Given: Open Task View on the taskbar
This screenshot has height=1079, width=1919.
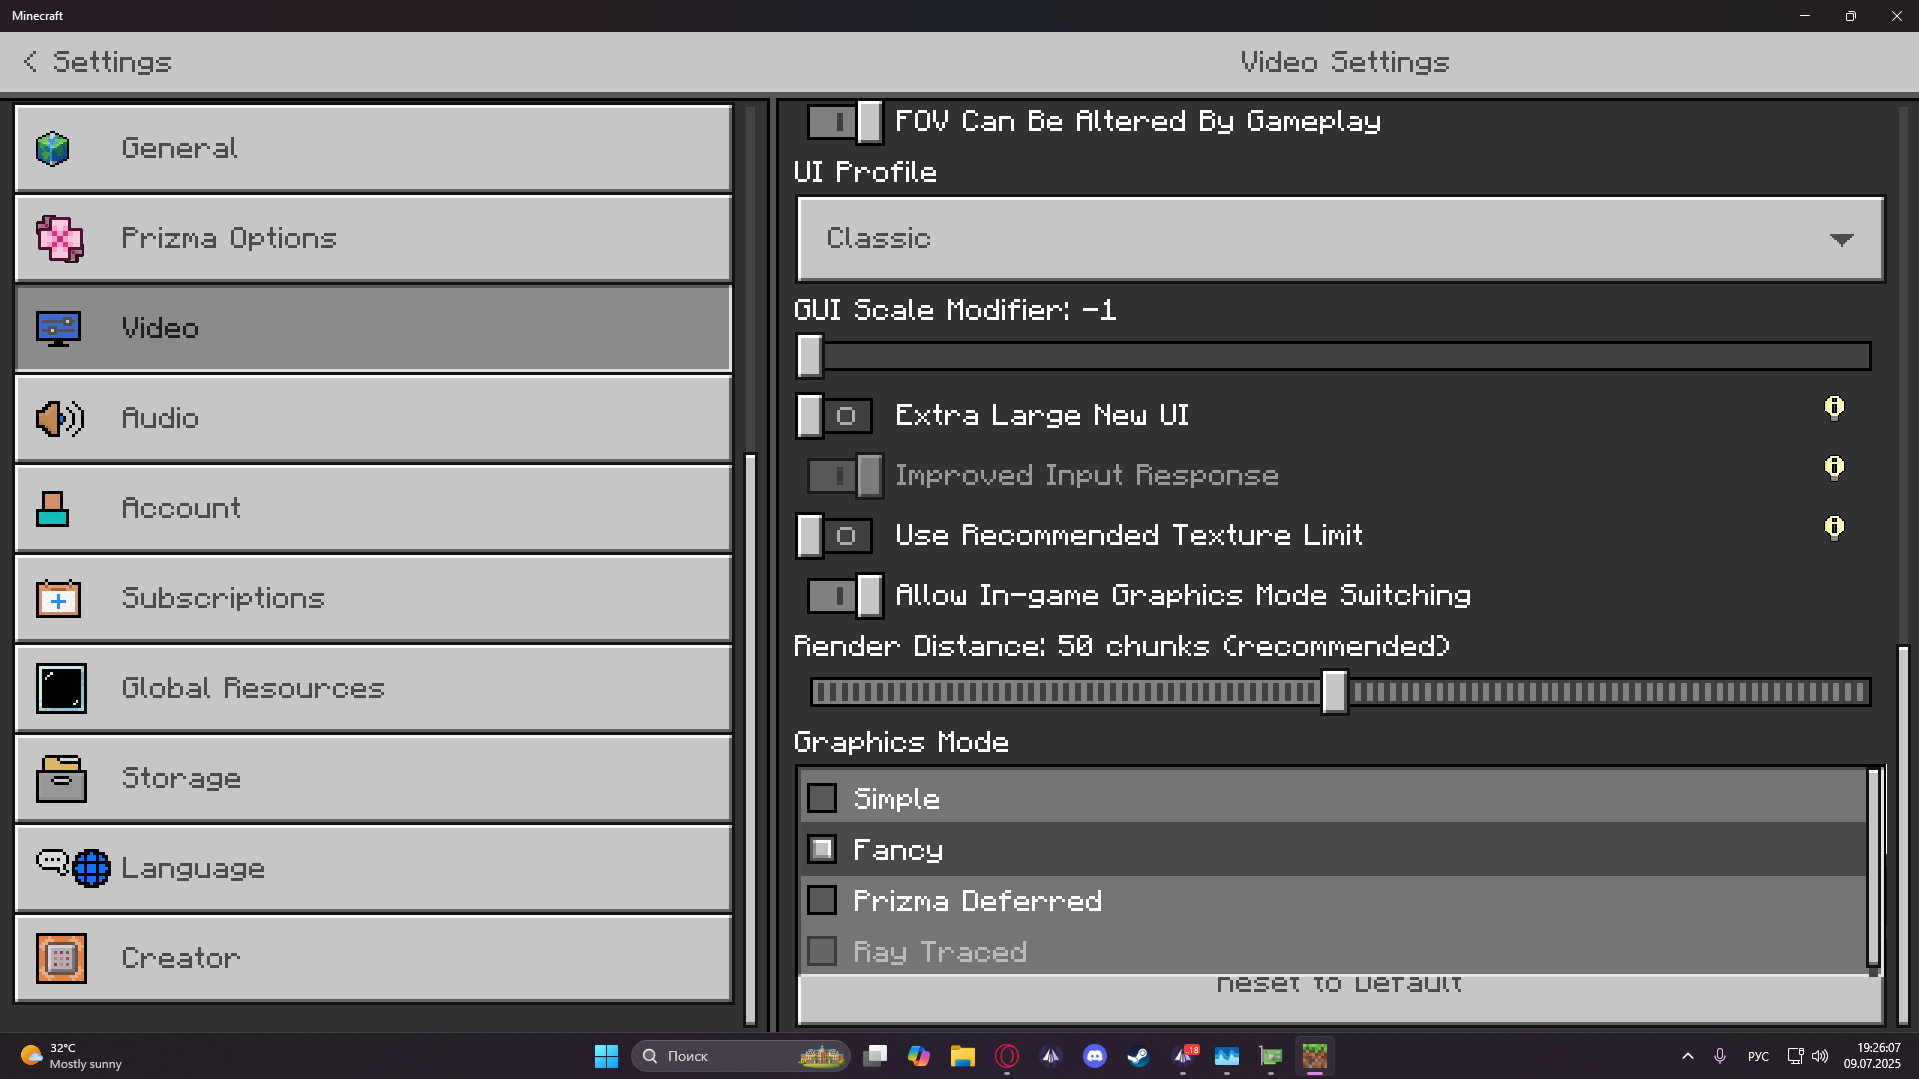Looking at the screenshot, I should 875,1056.
